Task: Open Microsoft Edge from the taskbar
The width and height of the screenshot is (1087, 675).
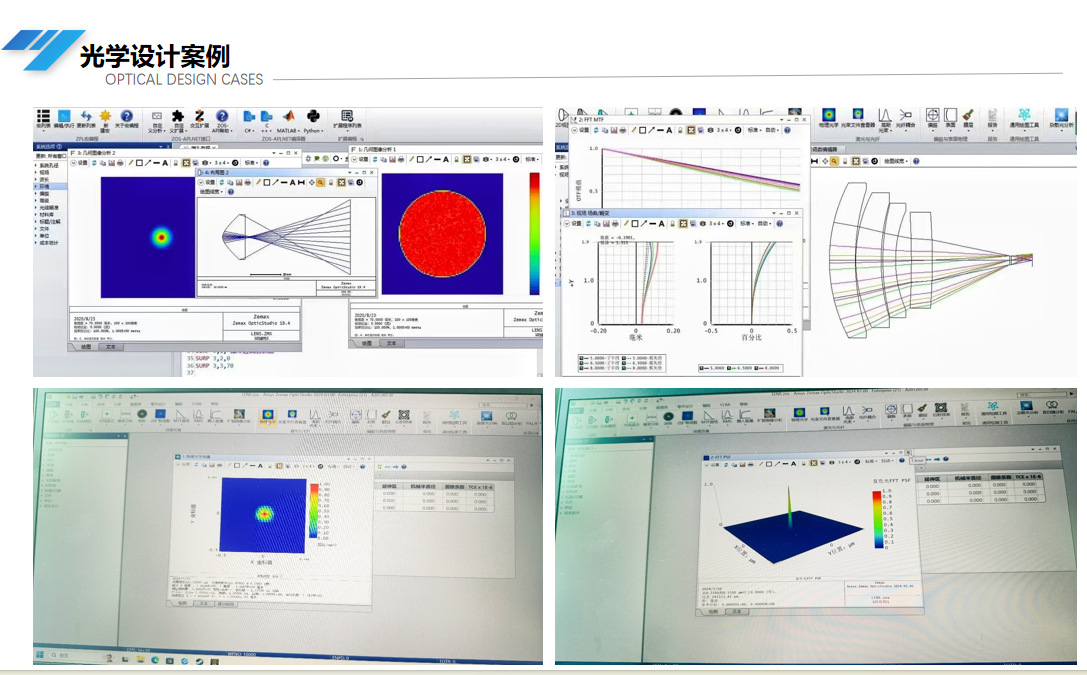Action: (155, 659)
